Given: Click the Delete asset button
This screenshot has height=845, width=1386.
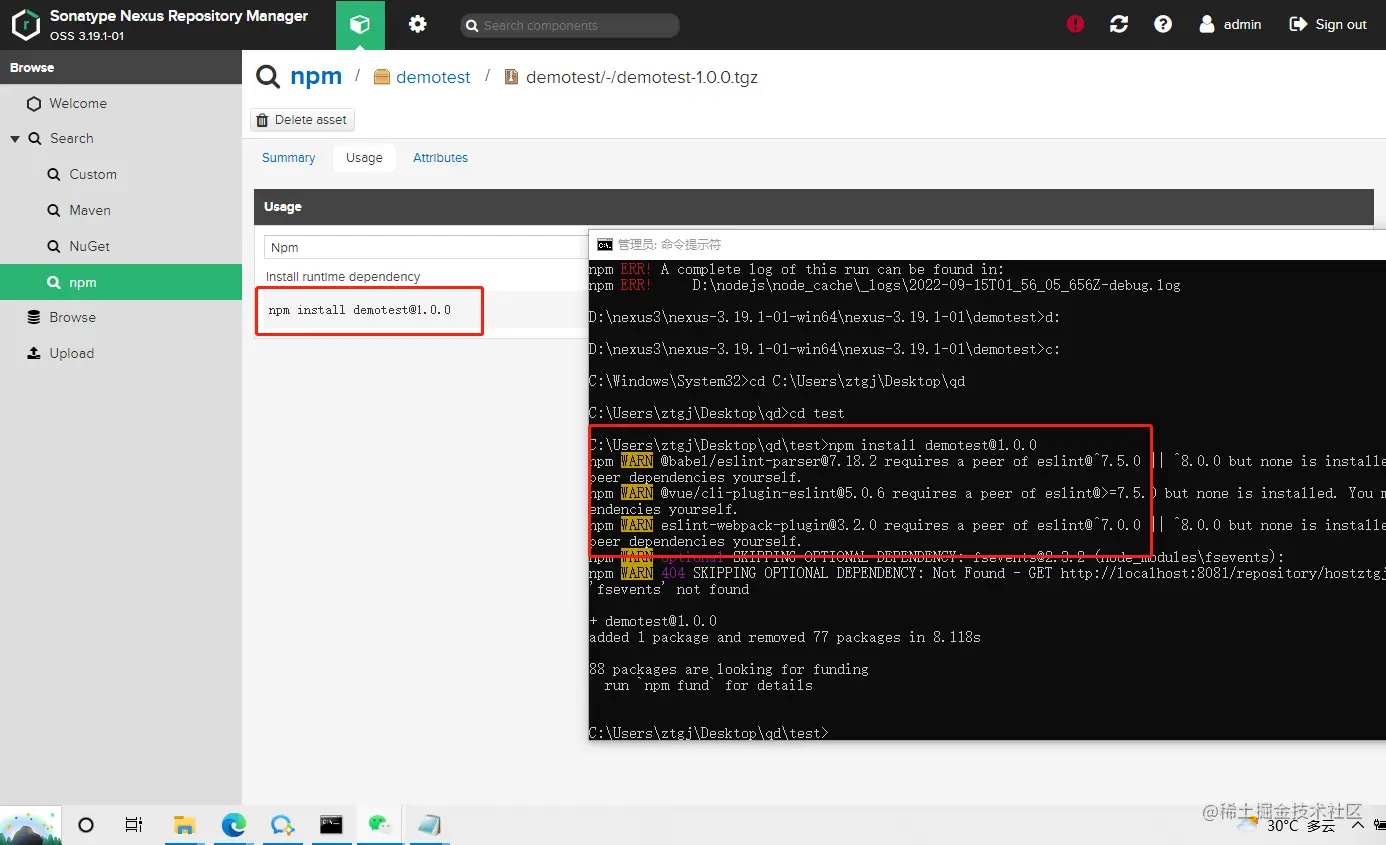Looking at the screenshot, I should coord(302,120).
